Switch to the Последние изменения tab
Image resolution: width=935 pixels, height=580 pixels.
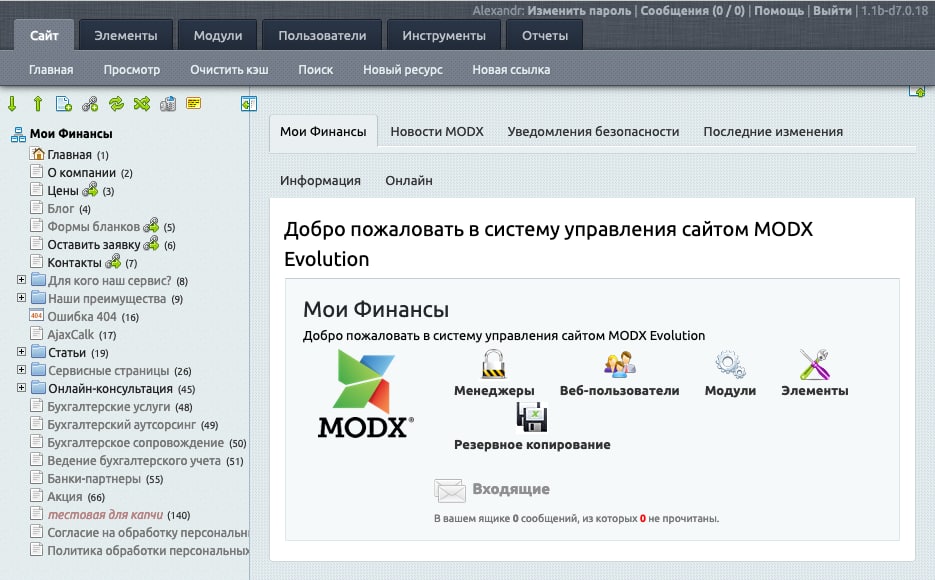click(773, 131)
